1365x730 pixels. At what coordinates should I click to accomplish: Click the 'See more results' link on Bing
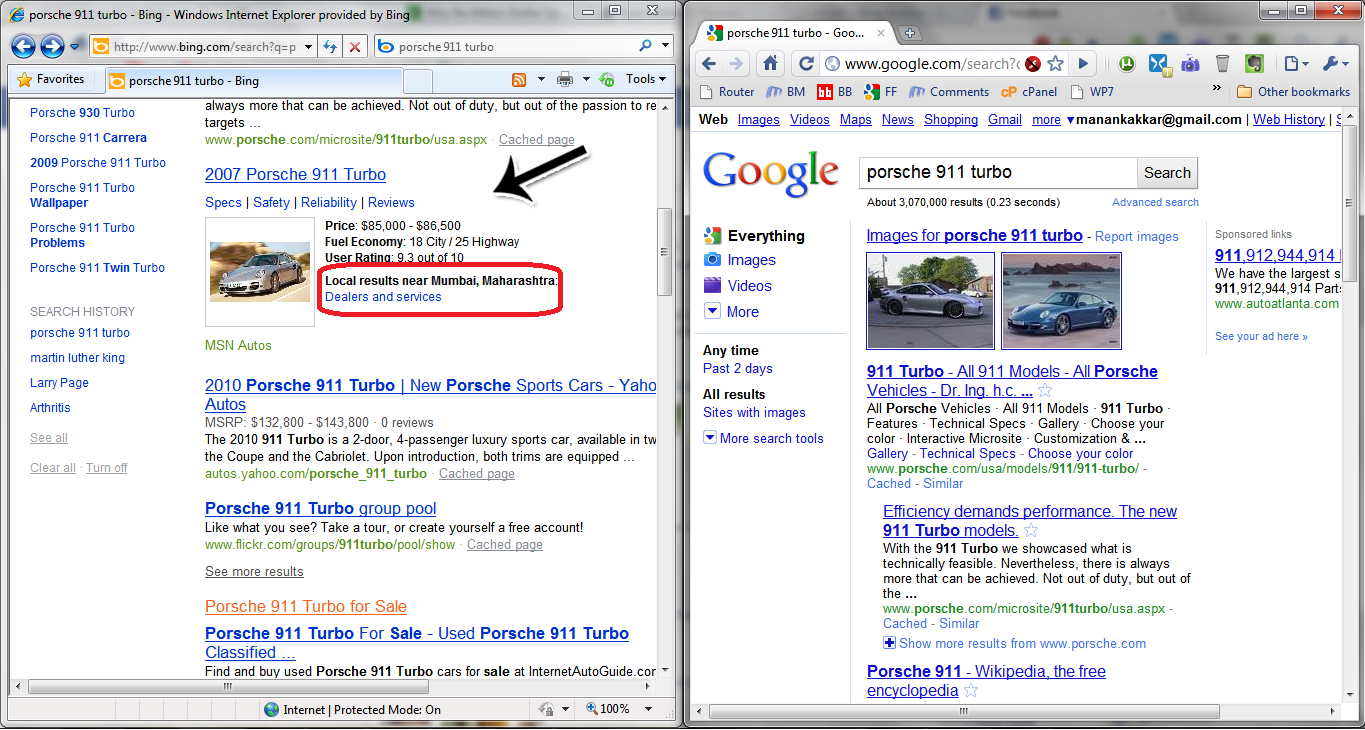point(254,572)
